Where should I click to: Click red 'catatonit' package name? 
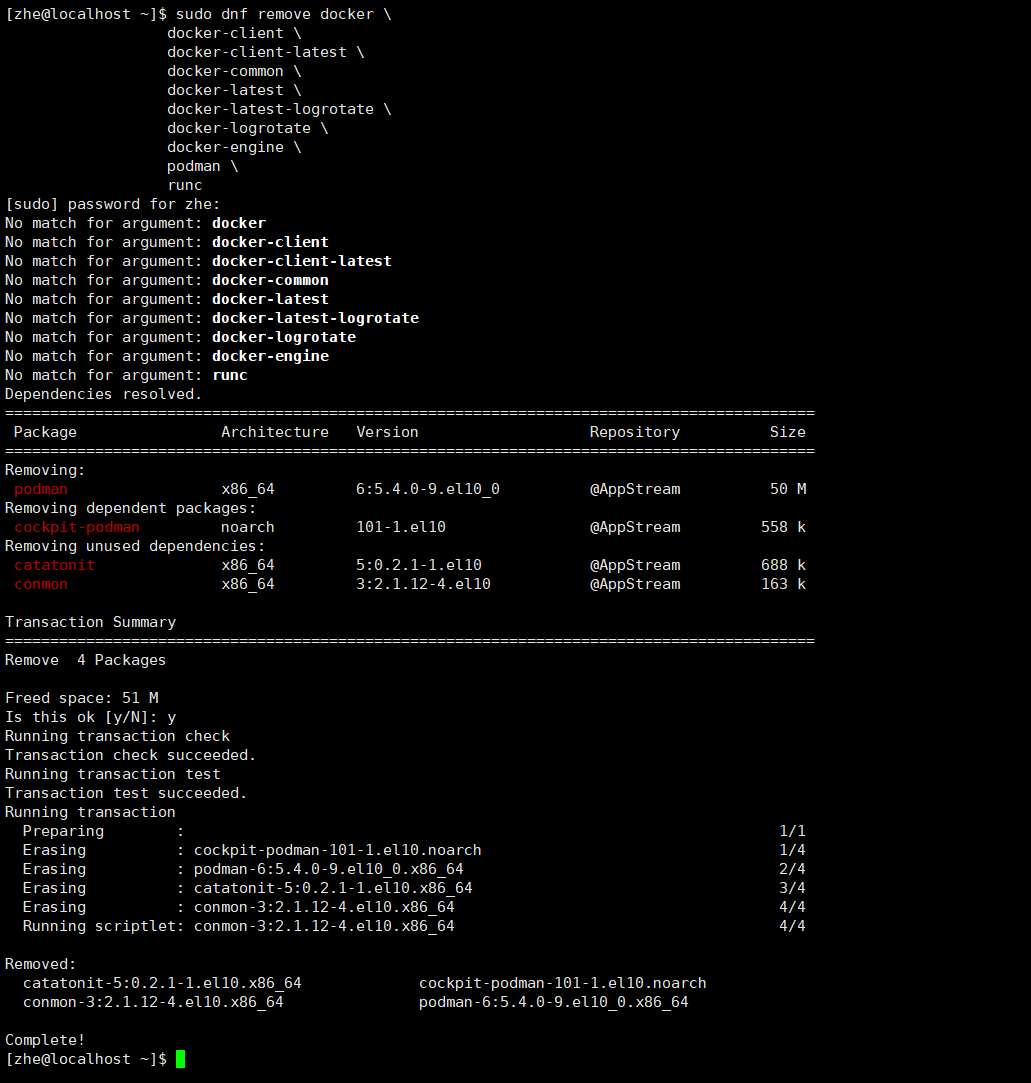(54, 565)
